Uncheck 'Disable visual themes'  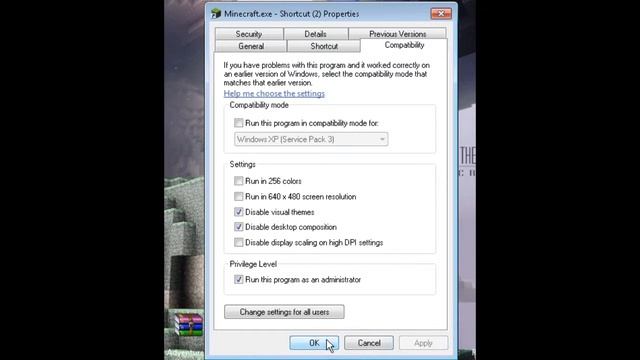(x=238, y=212)
